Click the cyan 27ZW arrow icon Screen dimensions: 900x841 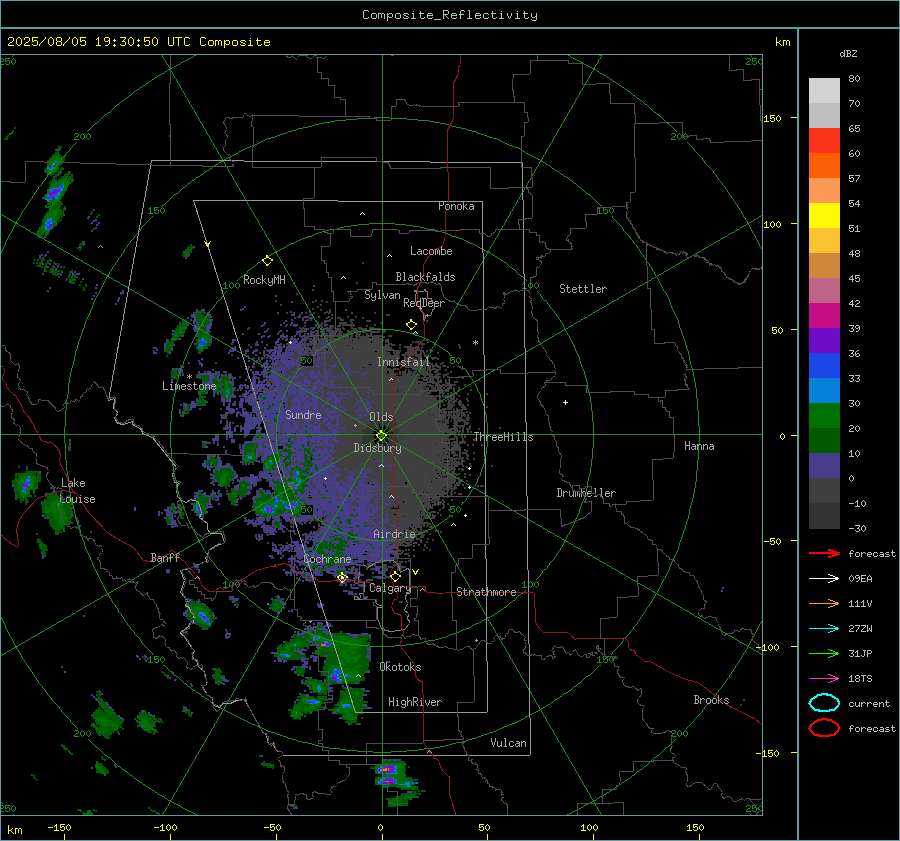tap(824, 629)
